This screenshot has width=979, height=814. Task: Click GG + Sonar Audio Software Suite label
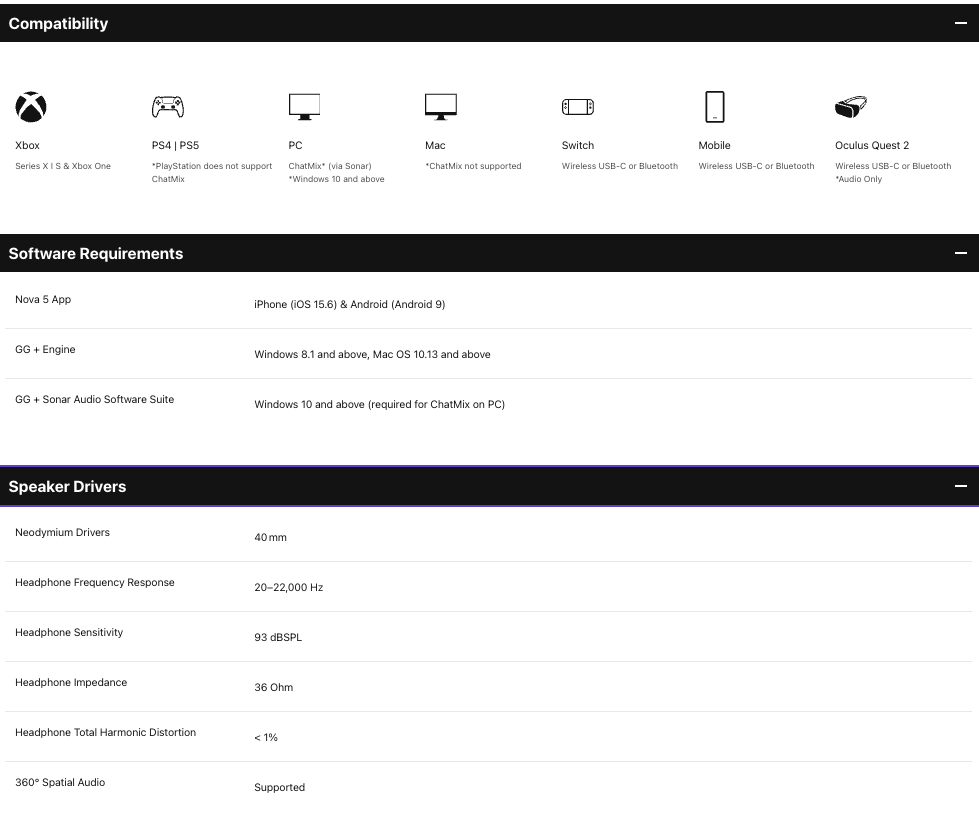click(x=94, y=400)
